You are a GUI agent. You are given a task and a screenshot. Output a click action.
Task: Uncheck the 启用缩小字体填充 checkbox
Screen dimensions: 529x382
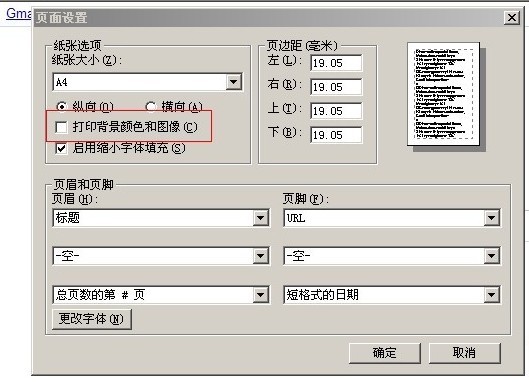point(61,148)
